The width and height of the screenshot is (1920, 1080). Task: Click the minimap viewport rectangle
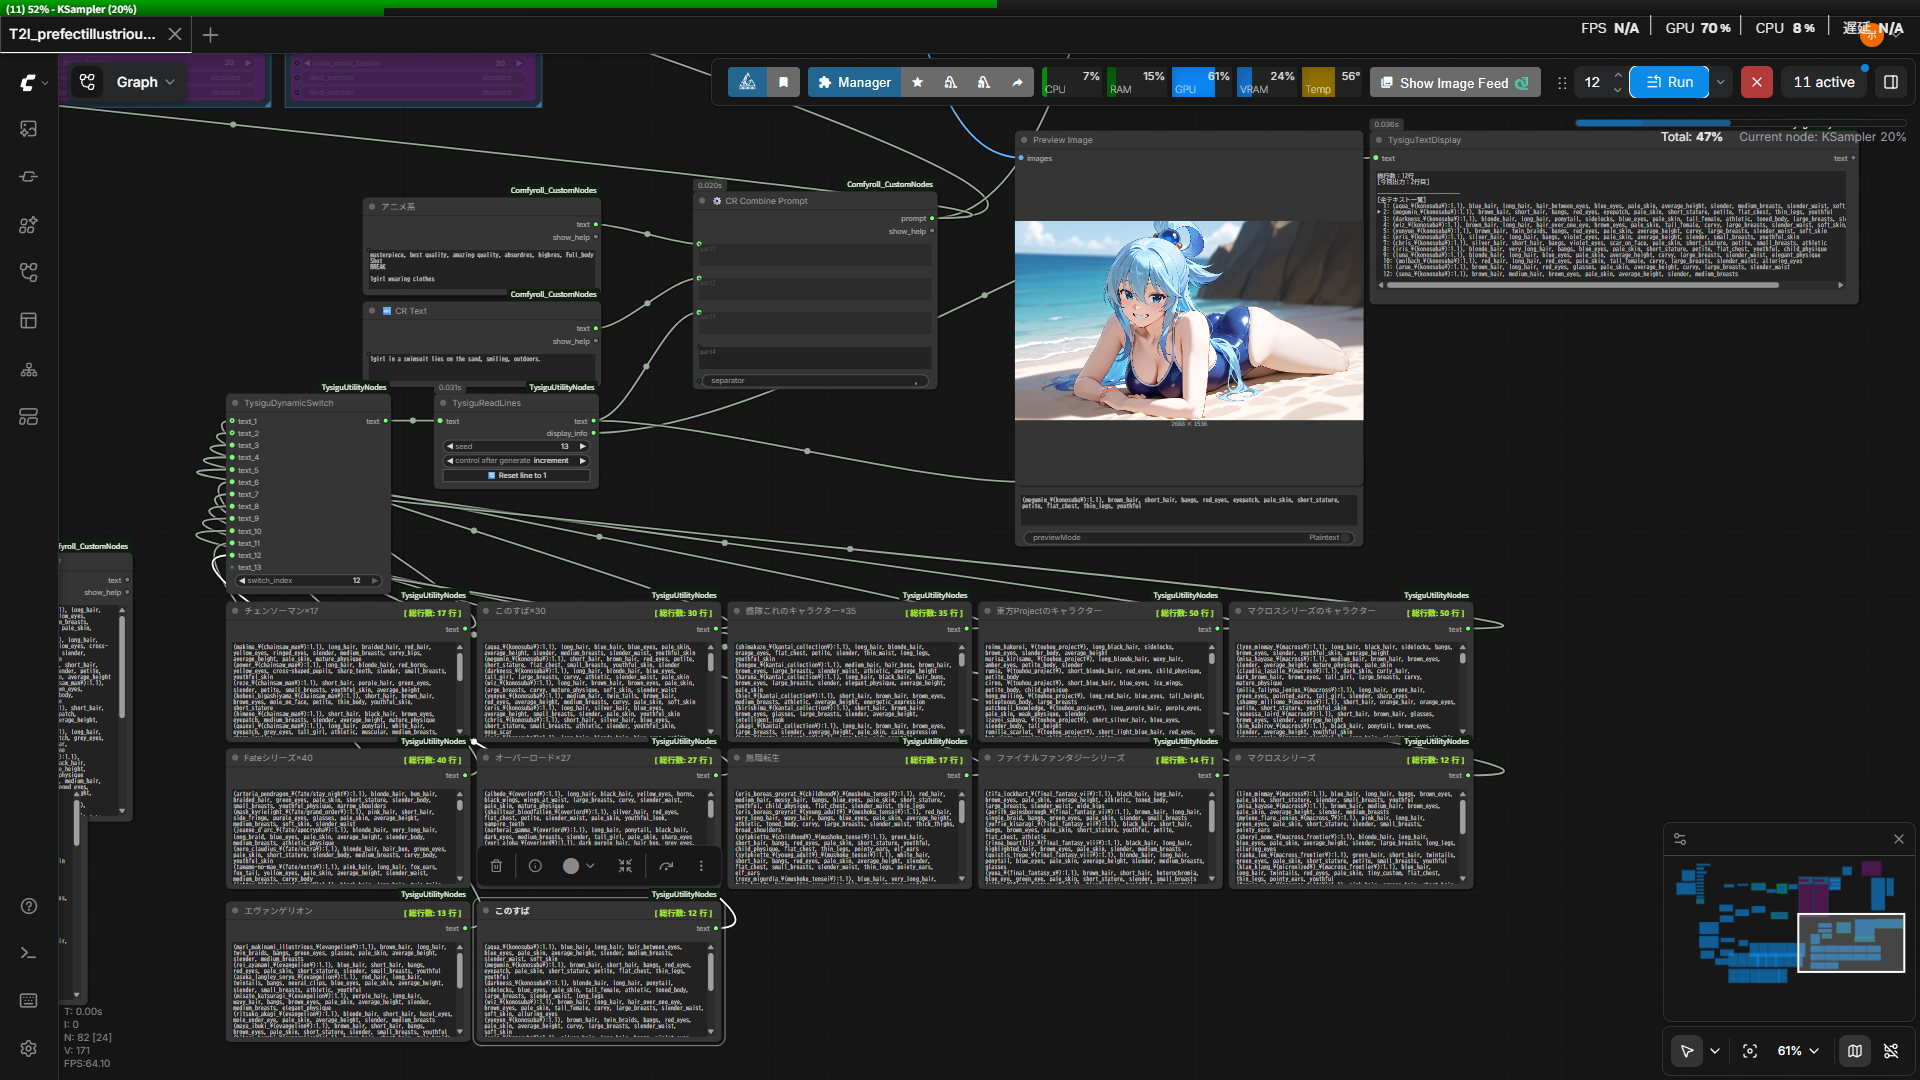pyautogui.click(x=1851, y=943)
